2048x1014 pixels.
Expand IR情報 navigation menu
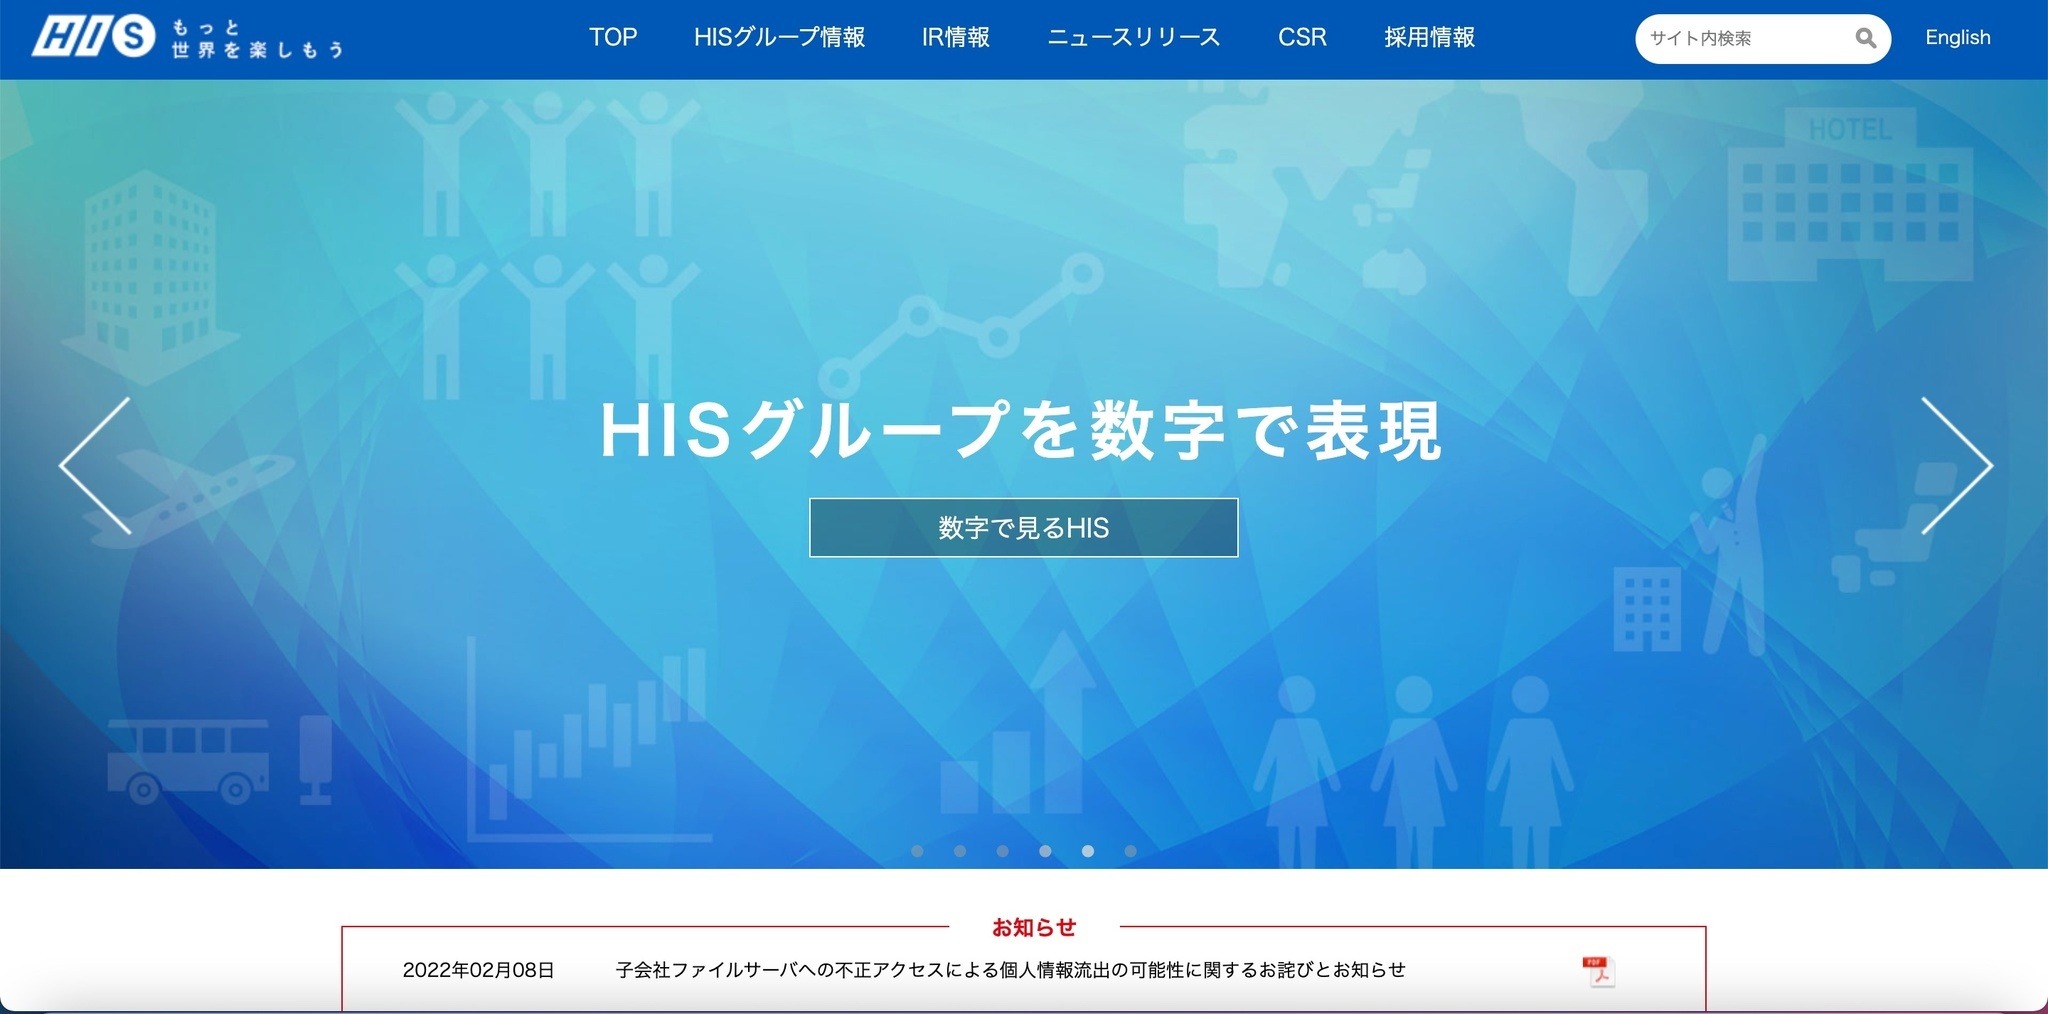click(955, 38)
